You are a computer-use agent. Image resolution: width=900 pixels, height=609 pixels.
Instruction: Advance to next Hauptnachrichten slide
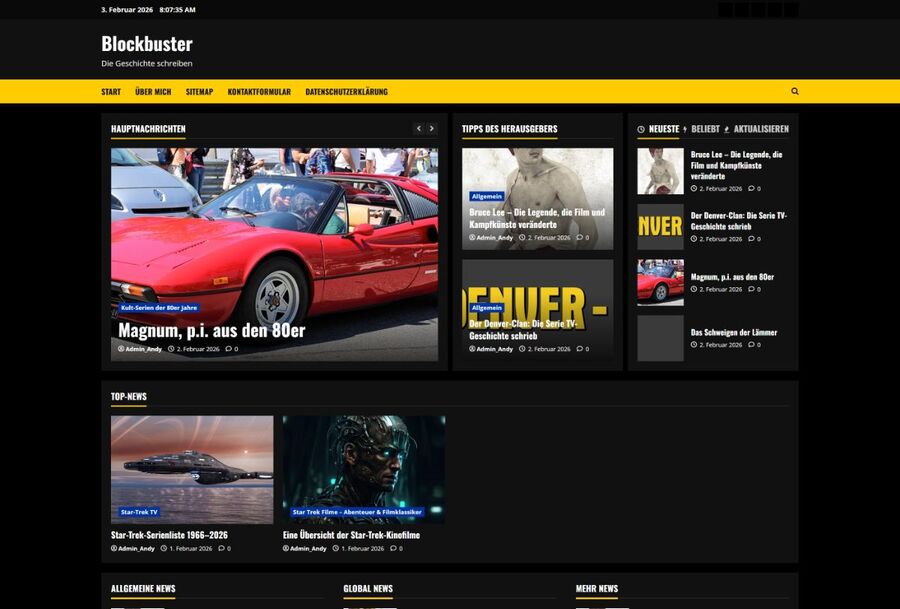(x=432, y=129)
